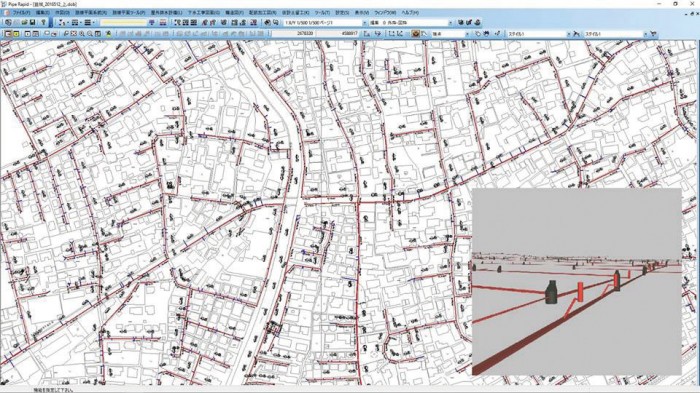Open the ファイル(F) menu
The height and width of the screenshot is (393, 700).
coord(21,13)
